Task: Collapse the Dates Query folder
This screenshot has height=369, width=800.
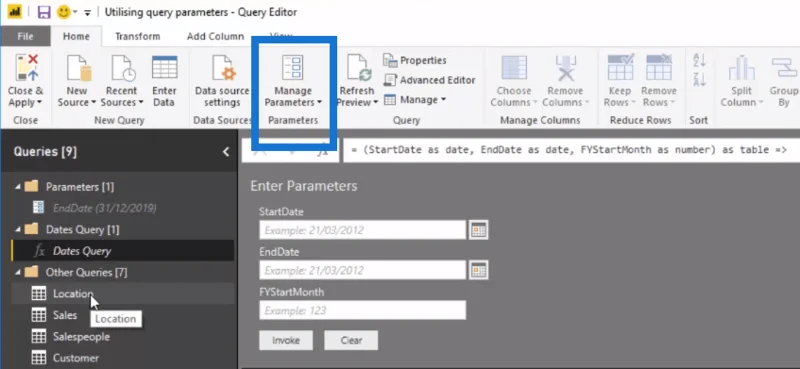Action: [18, 230]
